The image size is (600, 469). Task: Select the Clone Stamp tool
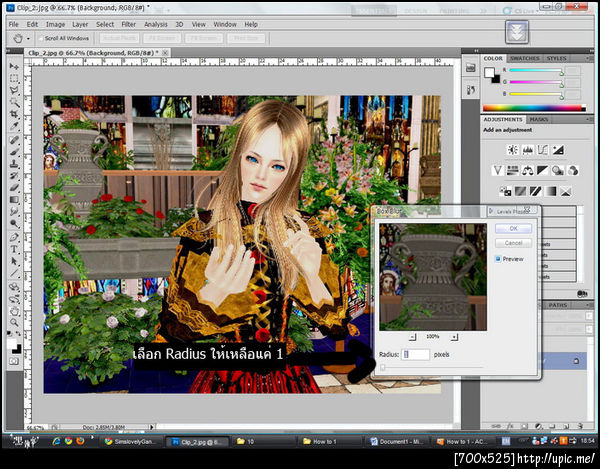(x=14, y=164)
